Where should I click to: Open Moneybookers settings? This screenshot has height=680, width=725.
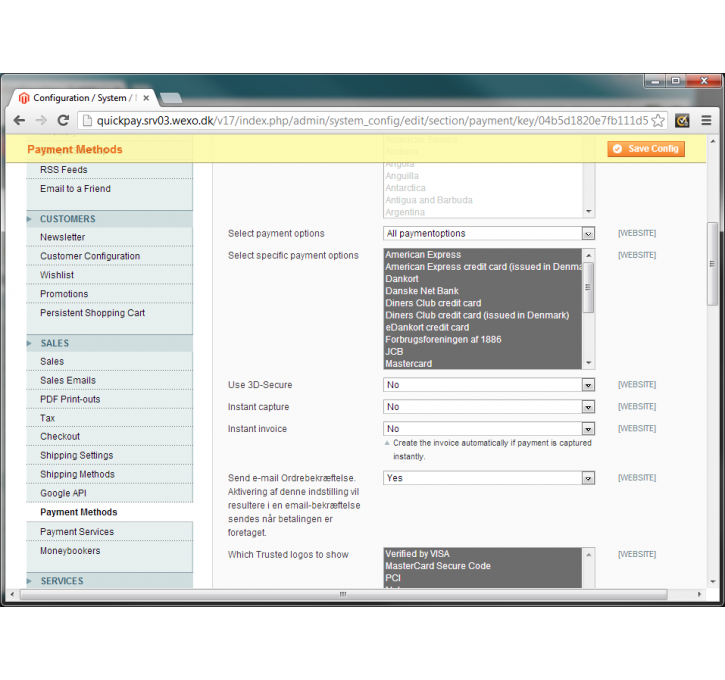coord(70,551)
